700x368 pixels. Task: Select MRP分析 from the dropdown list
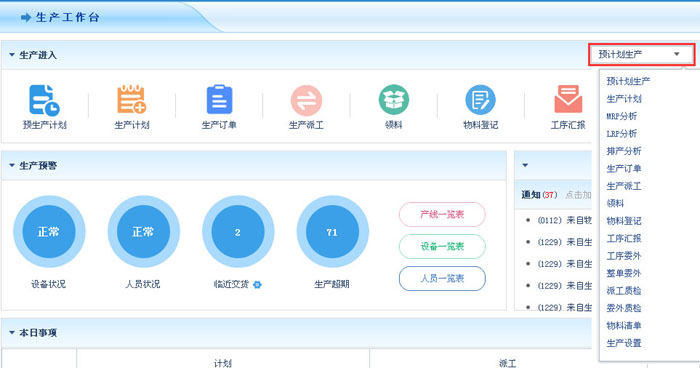pyautogui.click(x=622, y=116)
